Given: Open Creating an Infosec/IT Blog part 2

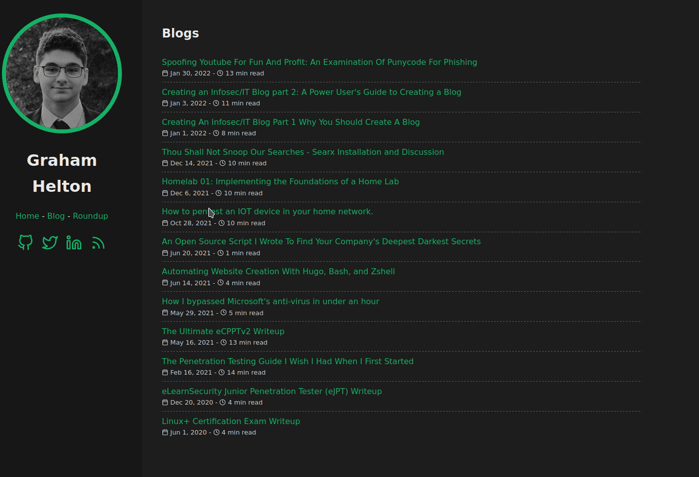Looking at the screenshot, I should (311, 92).
